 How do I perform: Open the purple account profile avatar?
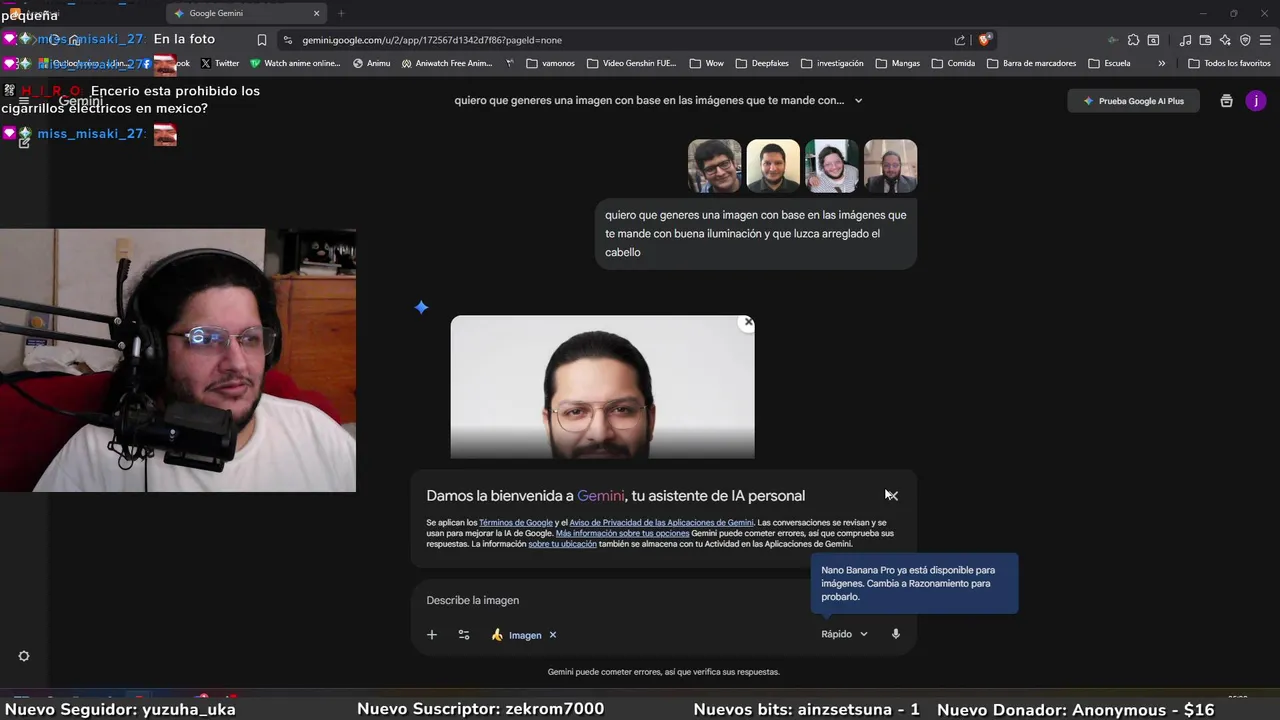(1256, 101)
